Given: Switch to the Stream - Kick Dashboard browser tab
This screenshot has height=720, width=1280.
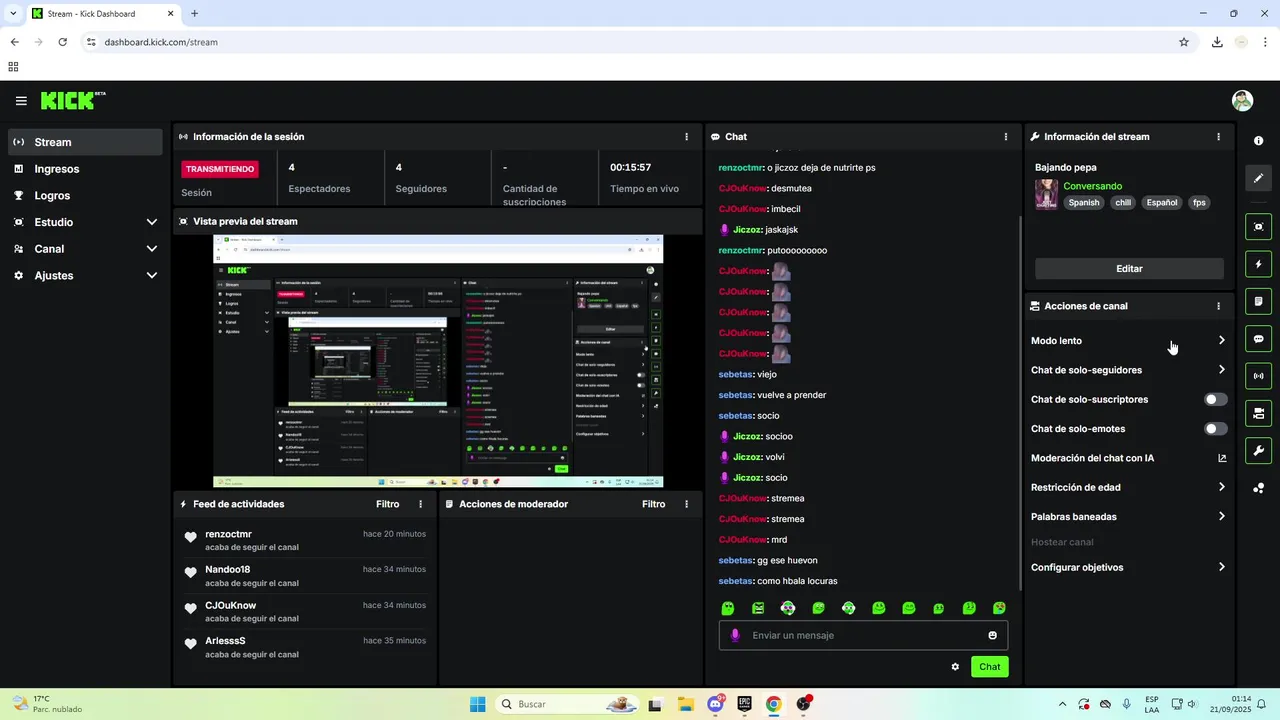Looking at the screenshot, I should click(102, 13).
